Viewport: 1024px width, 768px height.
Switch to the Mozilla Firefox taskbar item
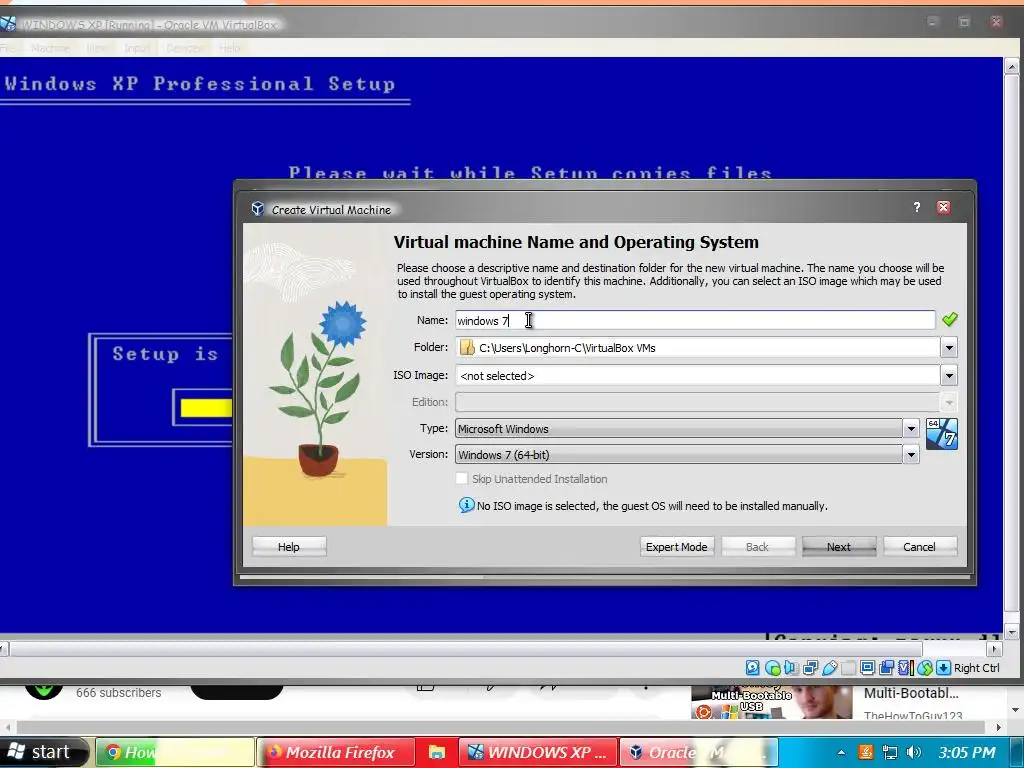point(336,752)
